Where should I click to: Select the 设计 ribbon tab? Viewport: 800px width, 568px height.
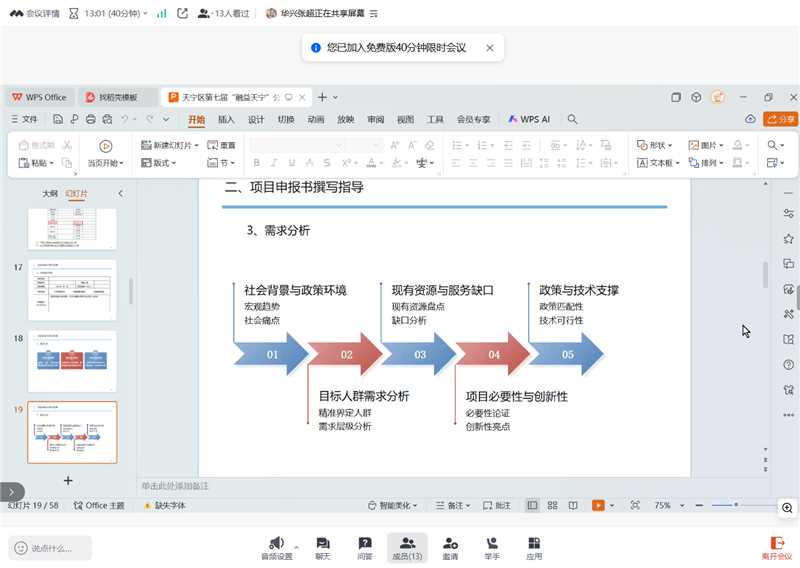coord(256,119)
